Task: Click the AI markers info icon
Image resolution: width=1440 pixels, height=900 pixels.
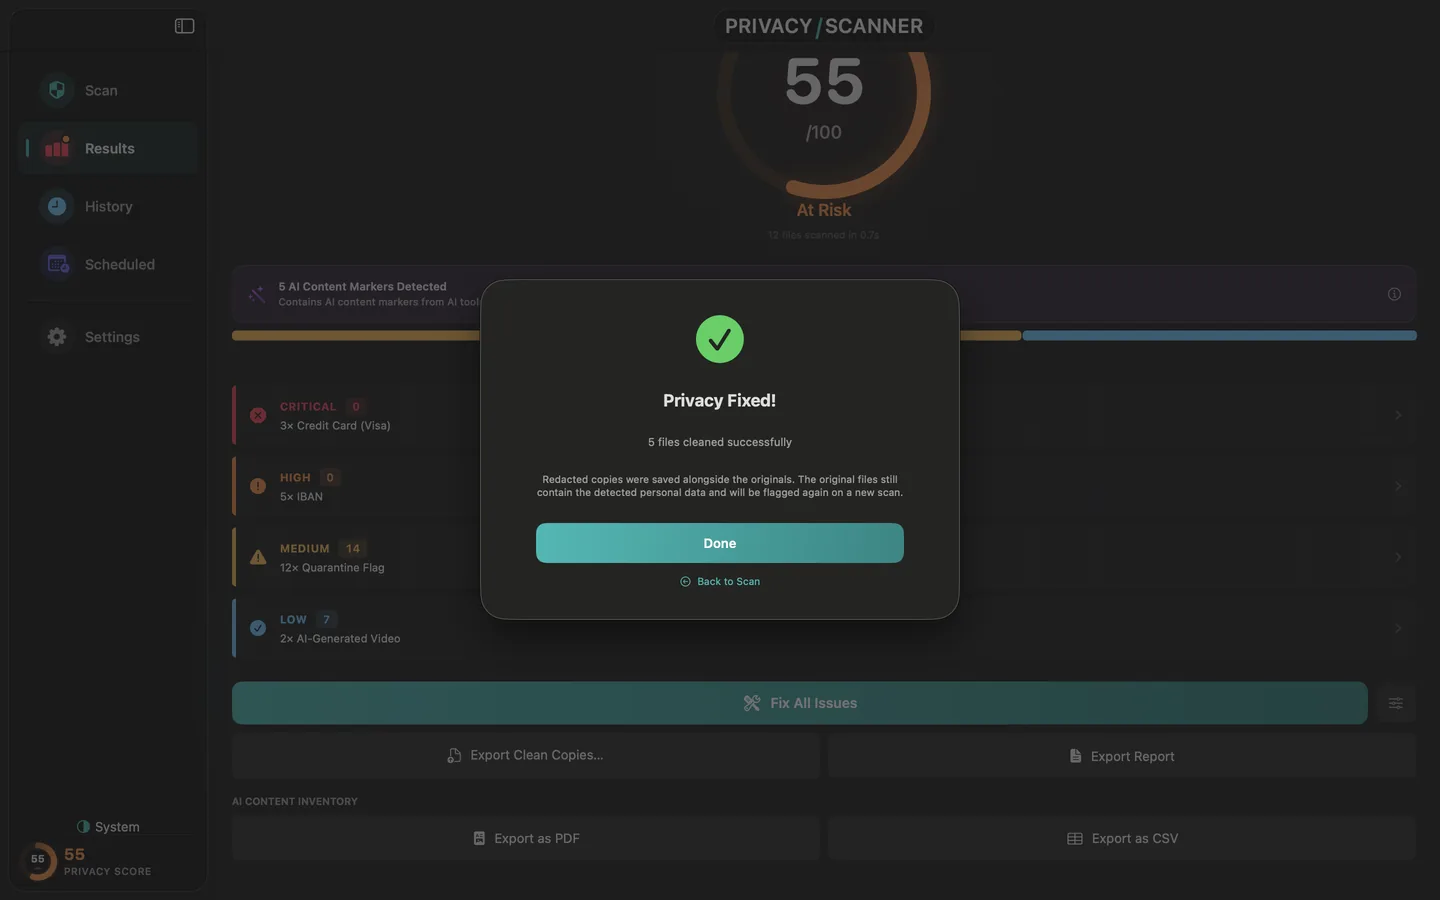Action: click(x=1394, y=294)
